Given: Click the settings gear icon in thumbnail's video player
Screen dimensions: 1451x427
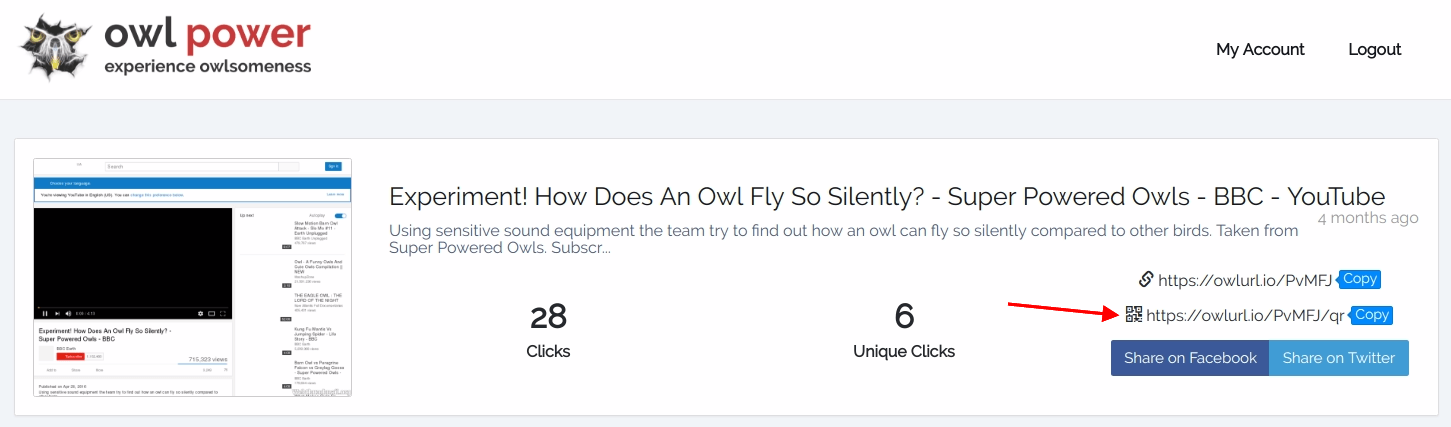Looking at the screenshot, I should coord(200,313).
